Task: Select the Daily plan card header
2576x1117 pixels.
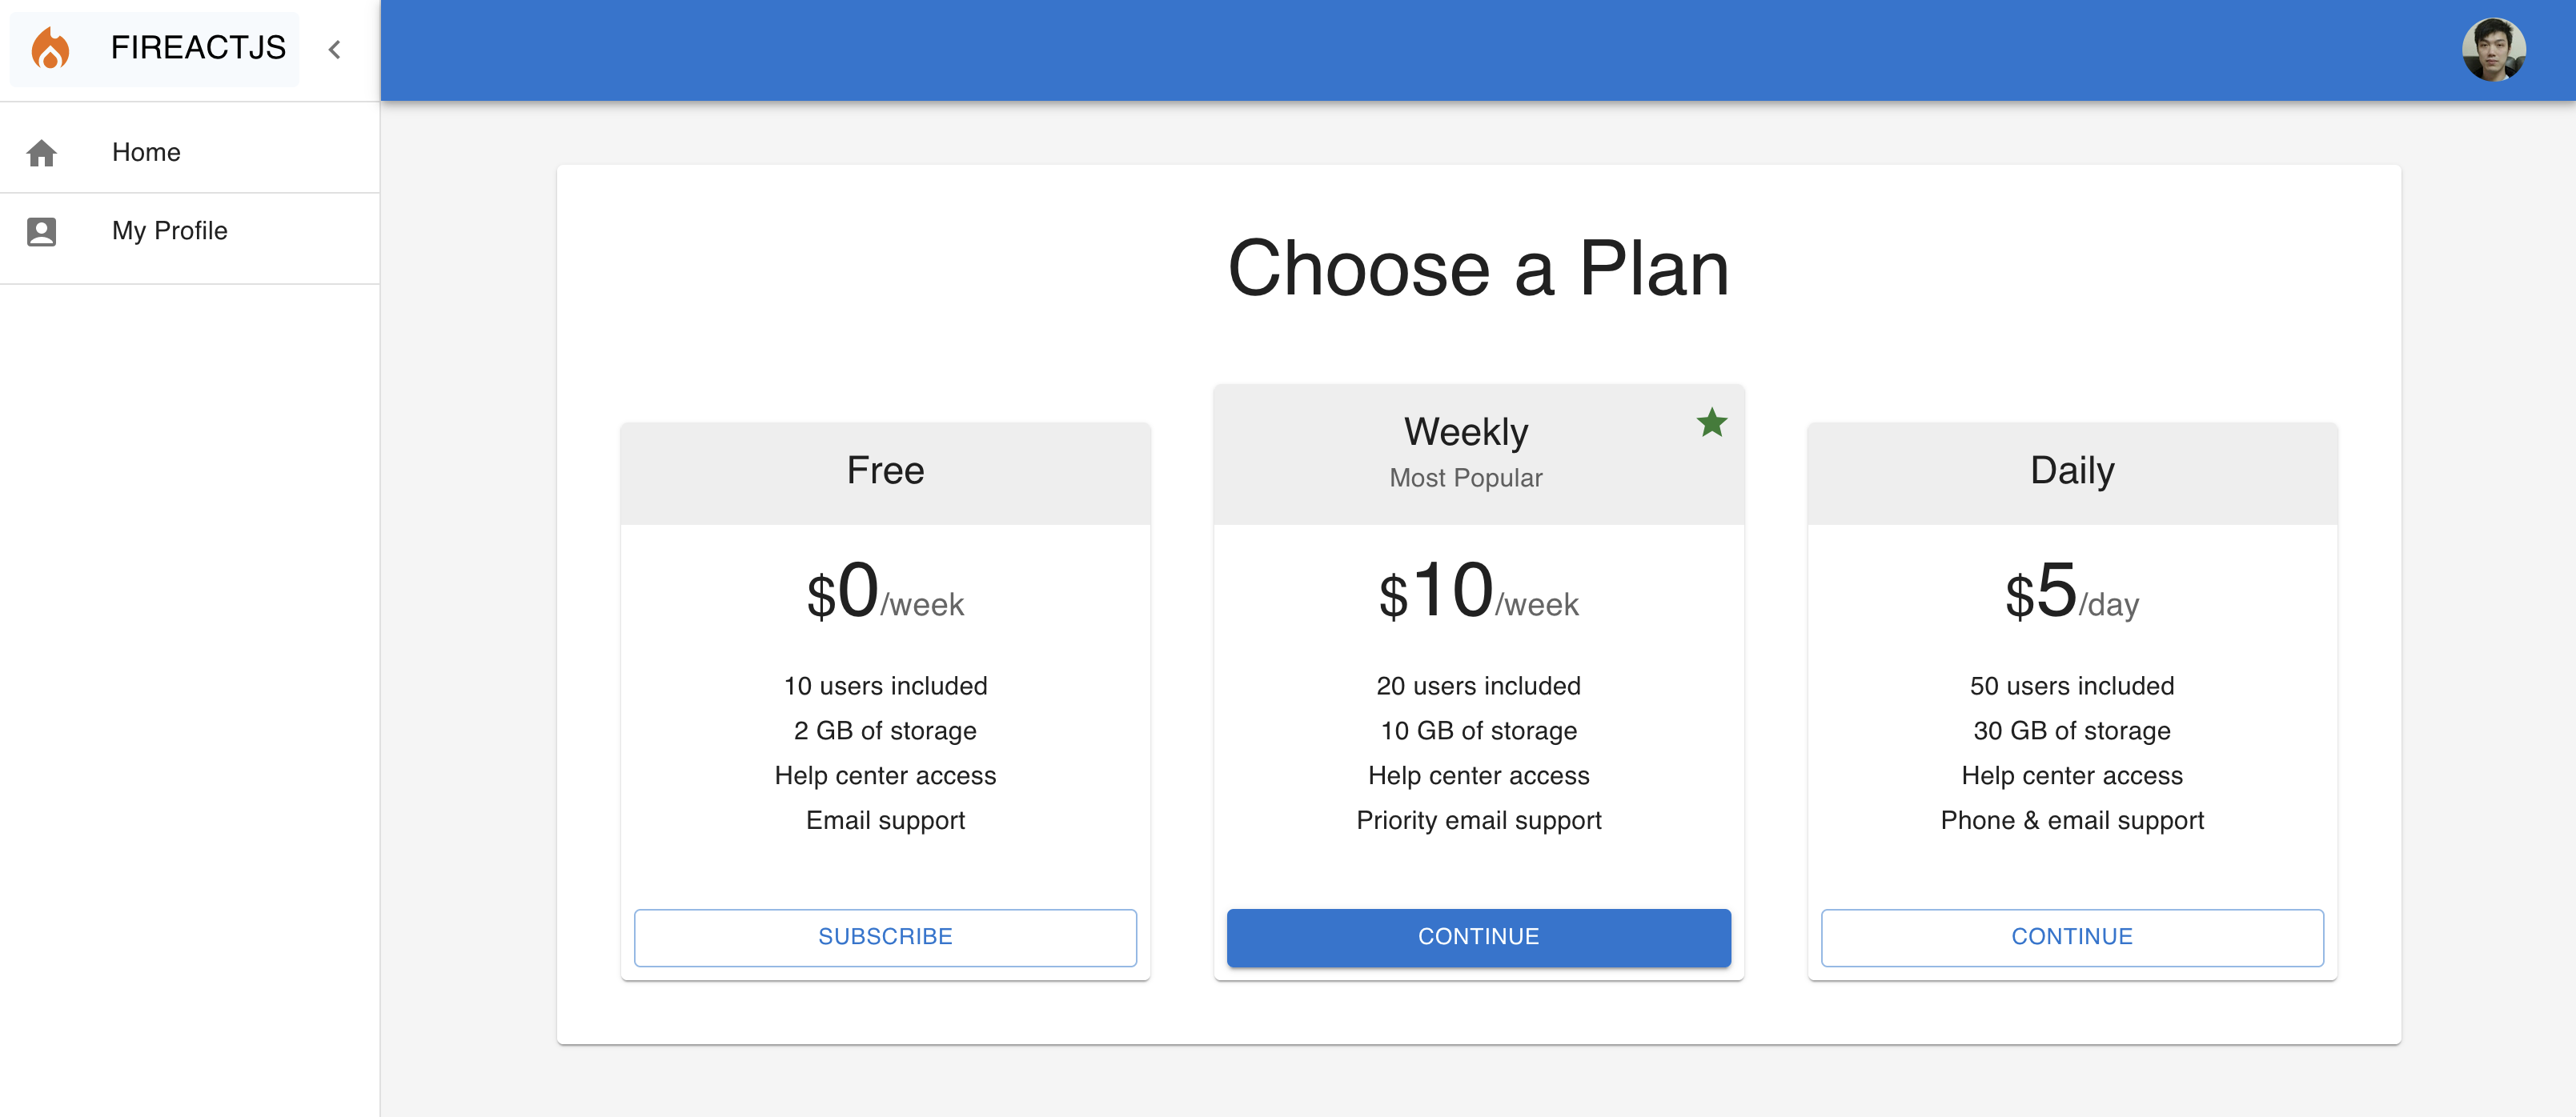Action: pyautogui.click(x=2072, y=473)
